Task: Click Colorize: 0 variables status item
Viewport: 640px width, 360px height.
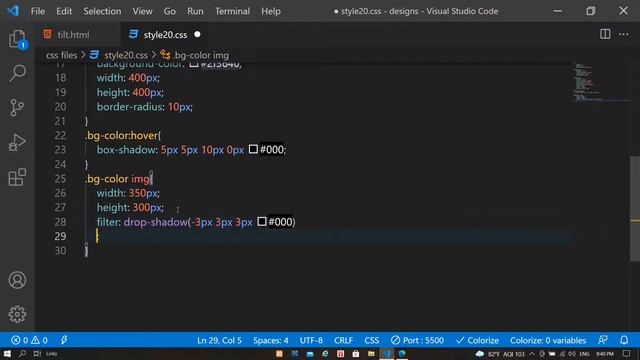Action: 548,340
